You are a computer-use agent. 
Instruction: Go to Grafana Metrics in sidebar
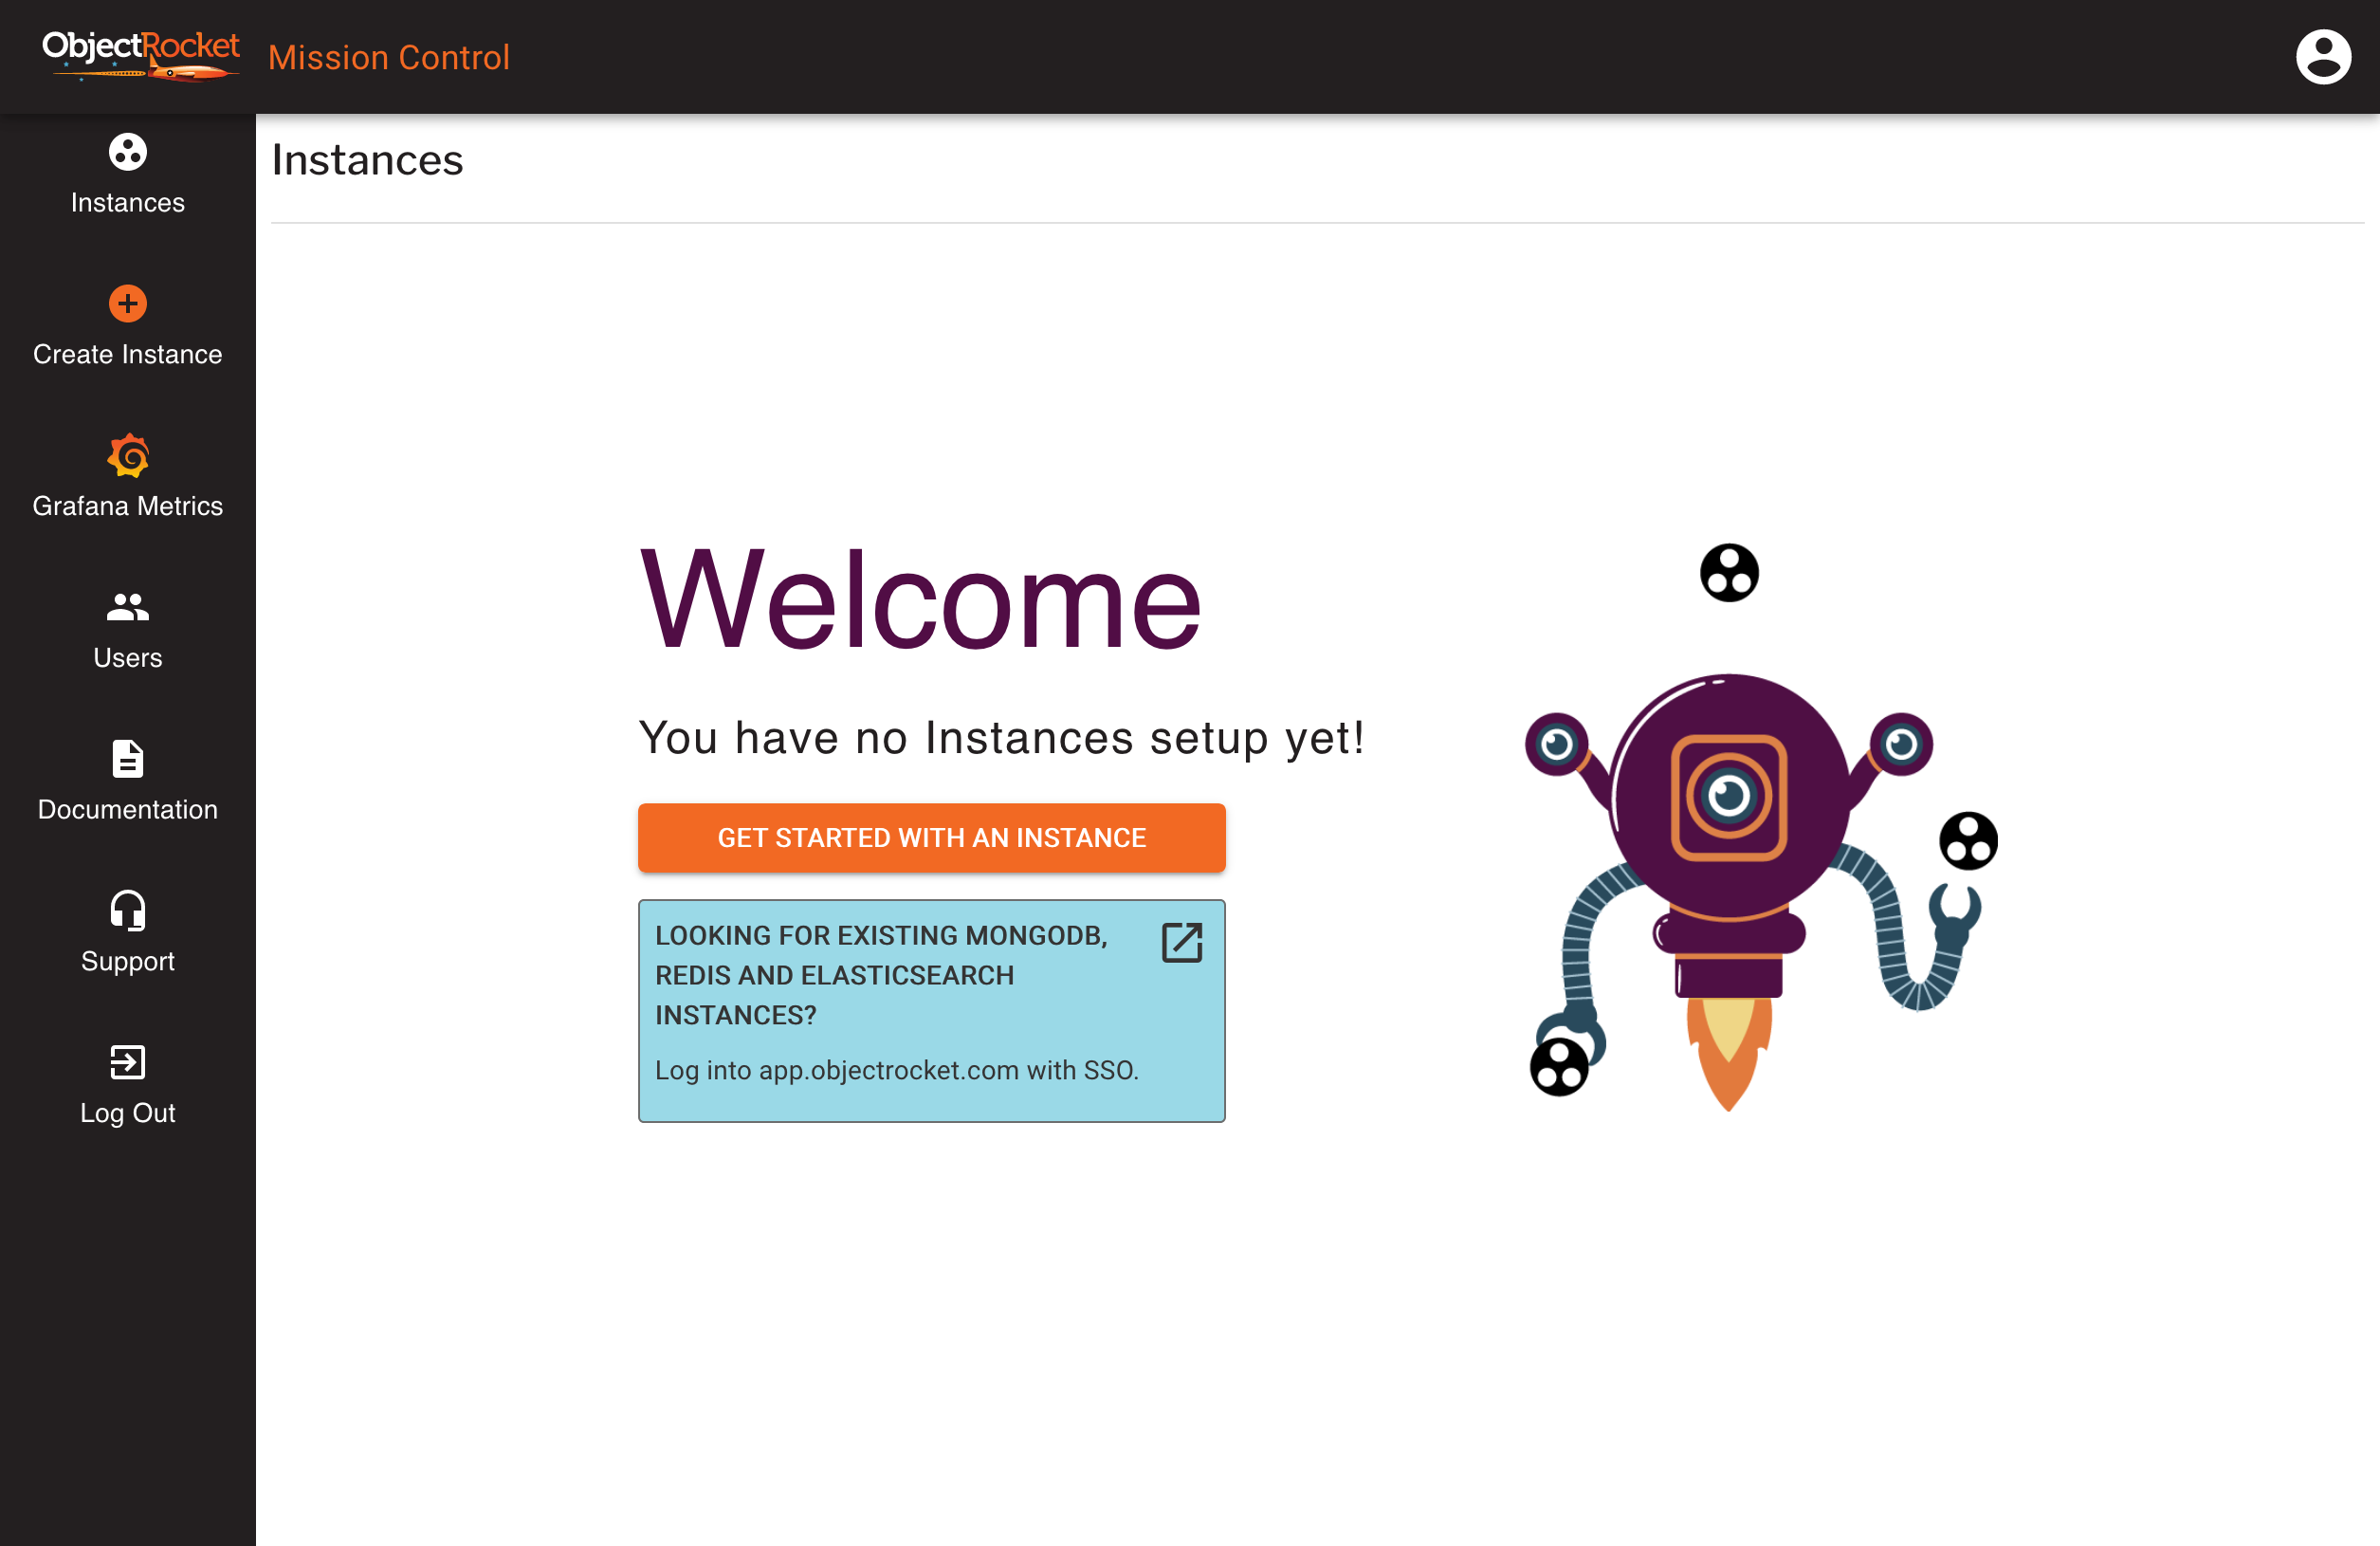pyautogui.click(x=128, y=507)
